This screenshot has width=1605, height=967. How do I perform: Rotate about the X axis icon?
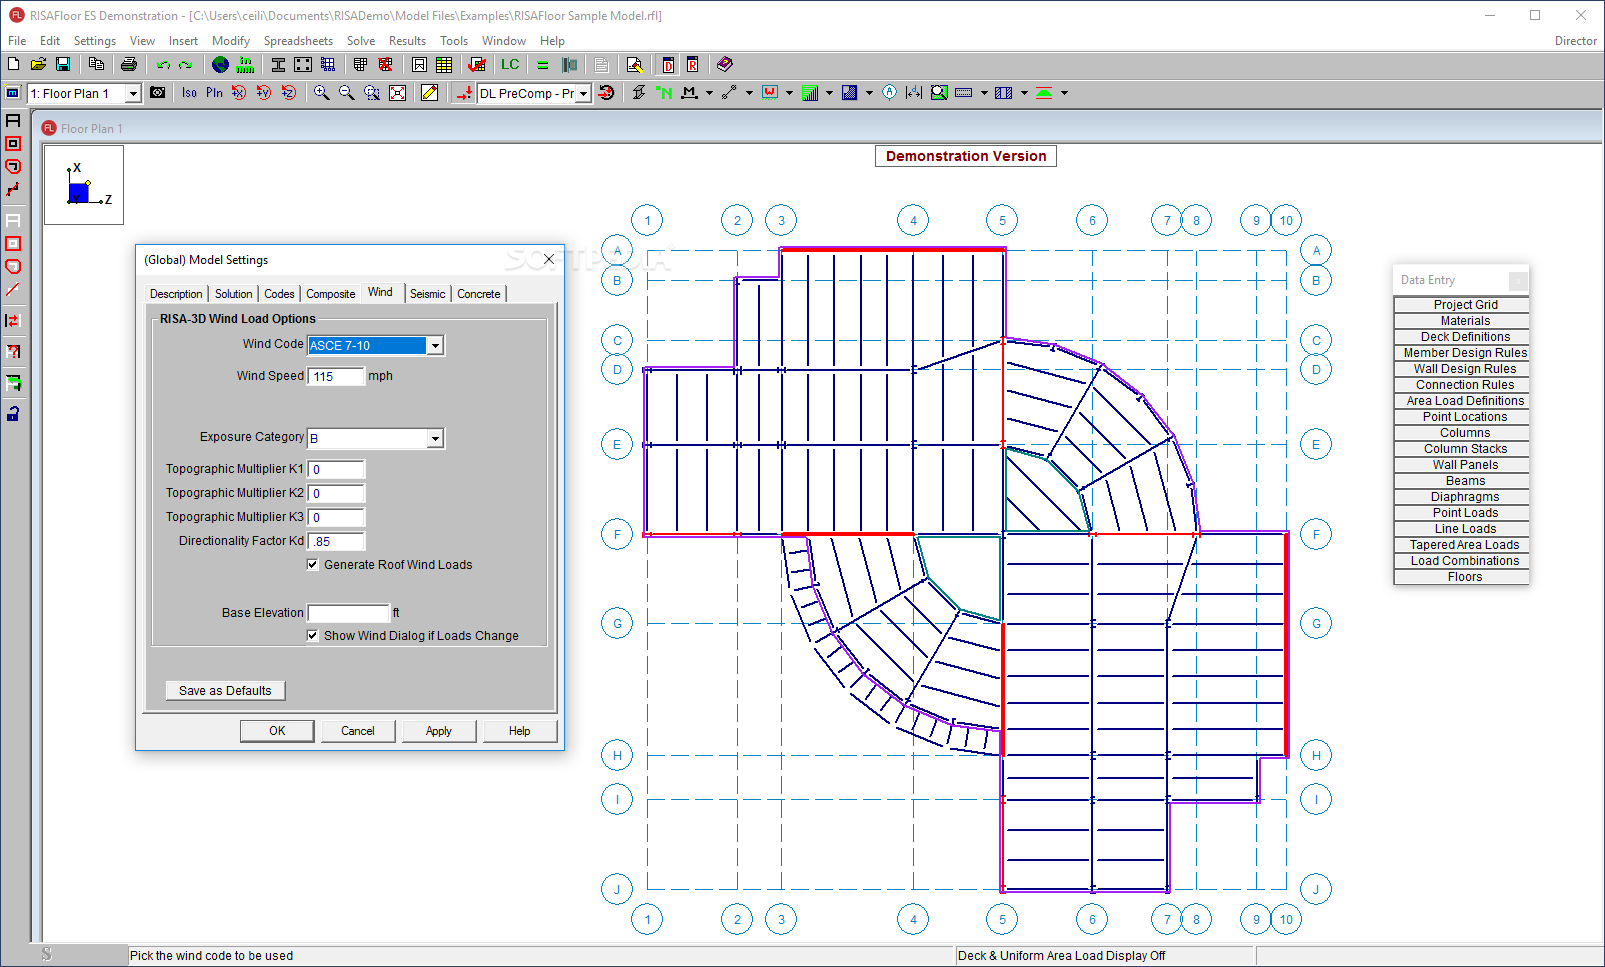click(239, 92)
